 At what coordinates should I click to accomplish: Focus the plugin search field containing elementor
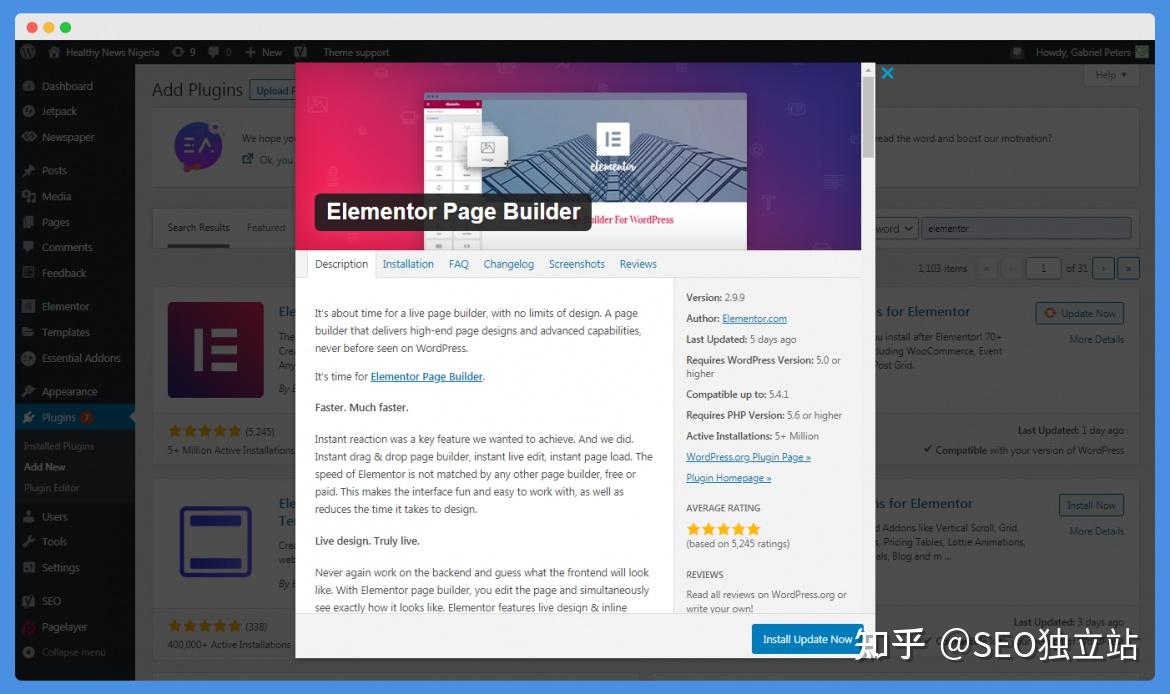pos(1026,228)
